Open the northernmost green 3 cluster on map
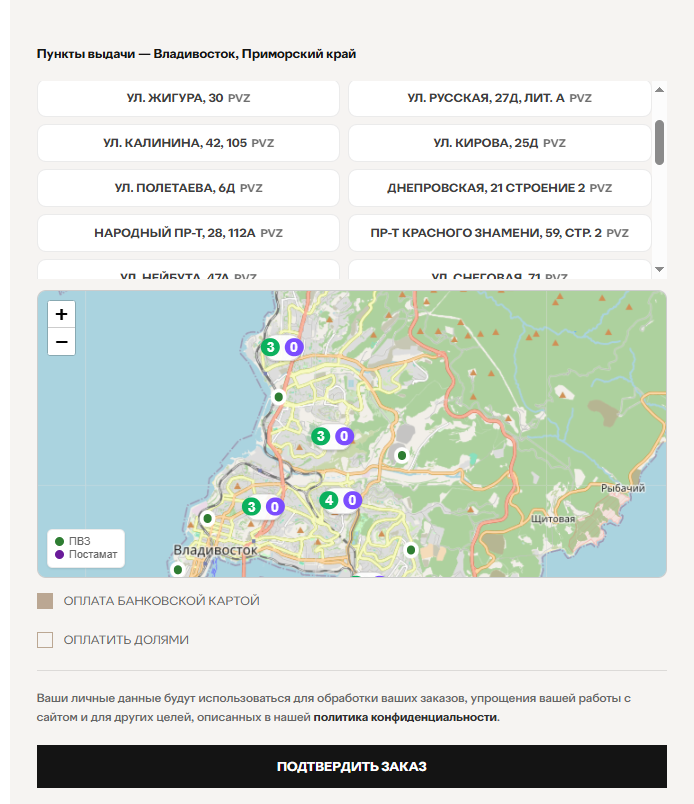The height and width of the screenshot is (804, 694). click(x=270, y=347)
